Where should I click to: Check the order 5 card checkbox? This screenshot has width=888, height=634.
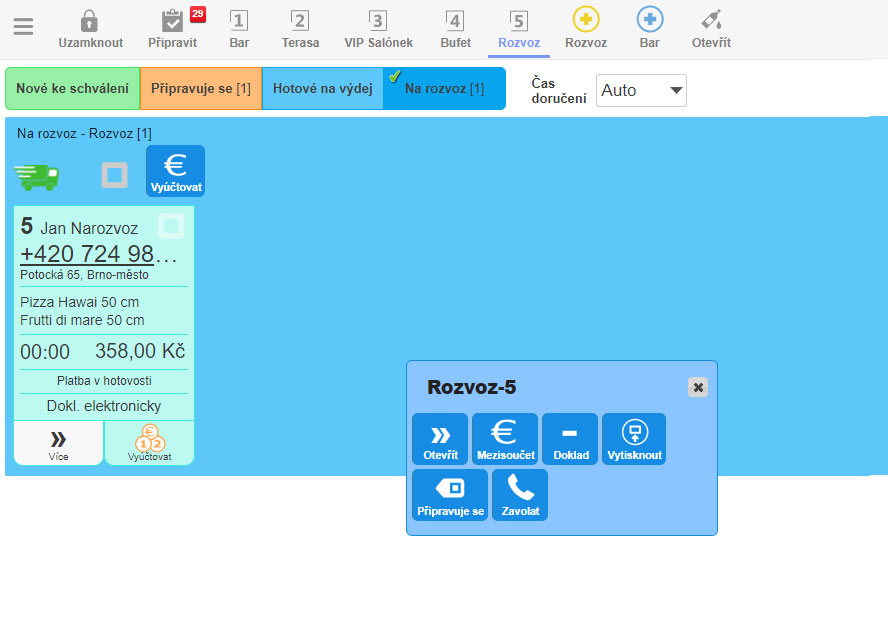pyautogui.click(x=171, y=226)
